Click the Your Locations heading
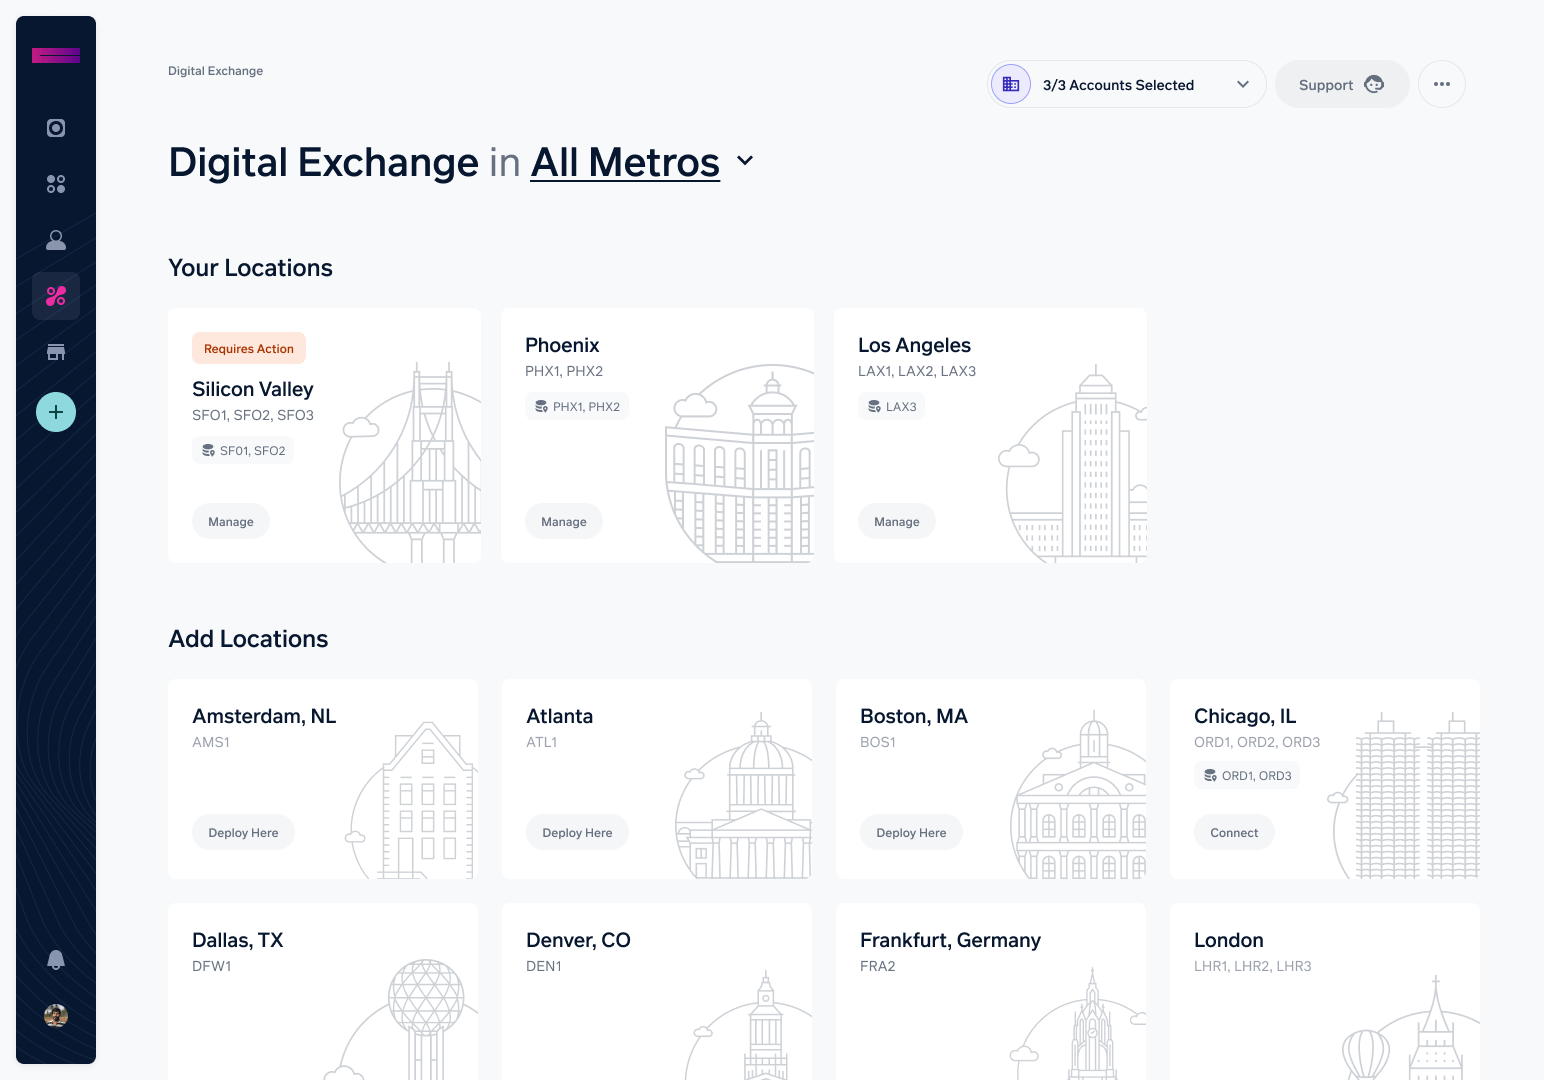Image resolution: width=1544 pixels, height=1080 pixels. coord(250,268)
